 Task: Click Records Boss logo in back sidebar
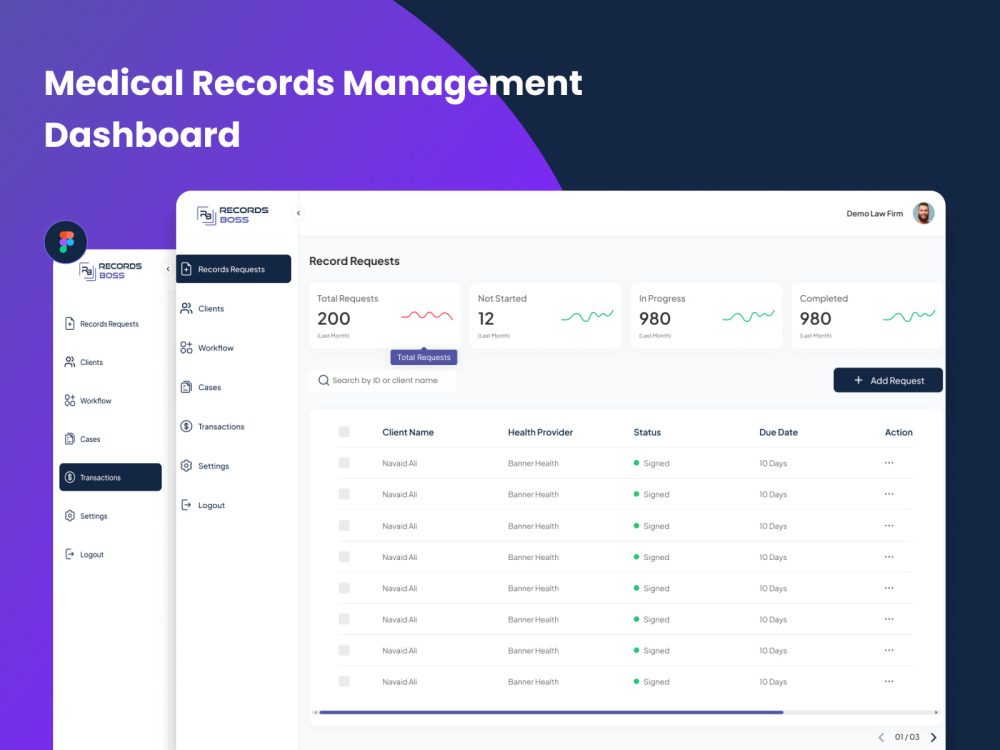tap(111, 271)
